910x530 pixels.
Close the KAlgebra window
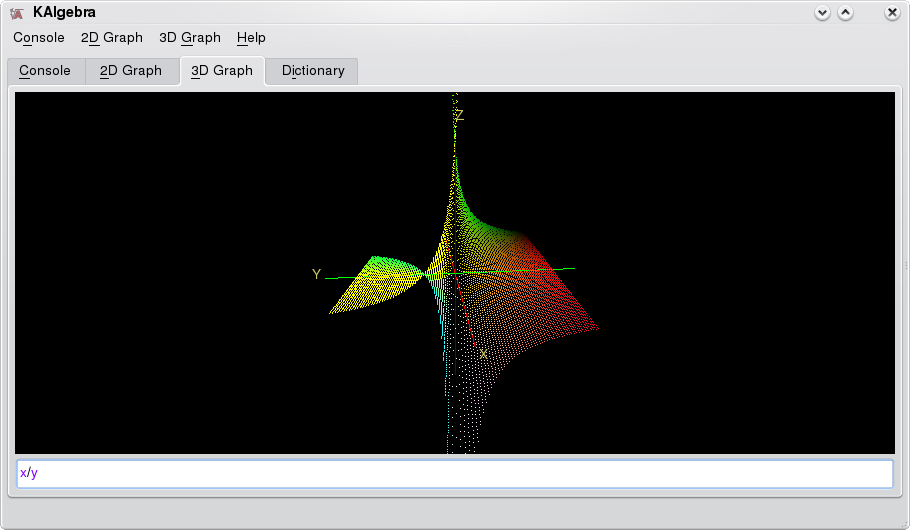click(x=892, y=13)
